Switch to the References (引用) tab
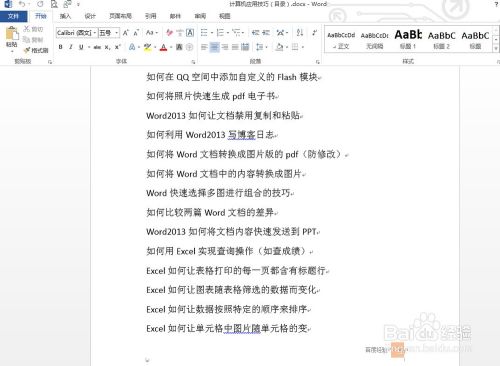 point(151,16)
